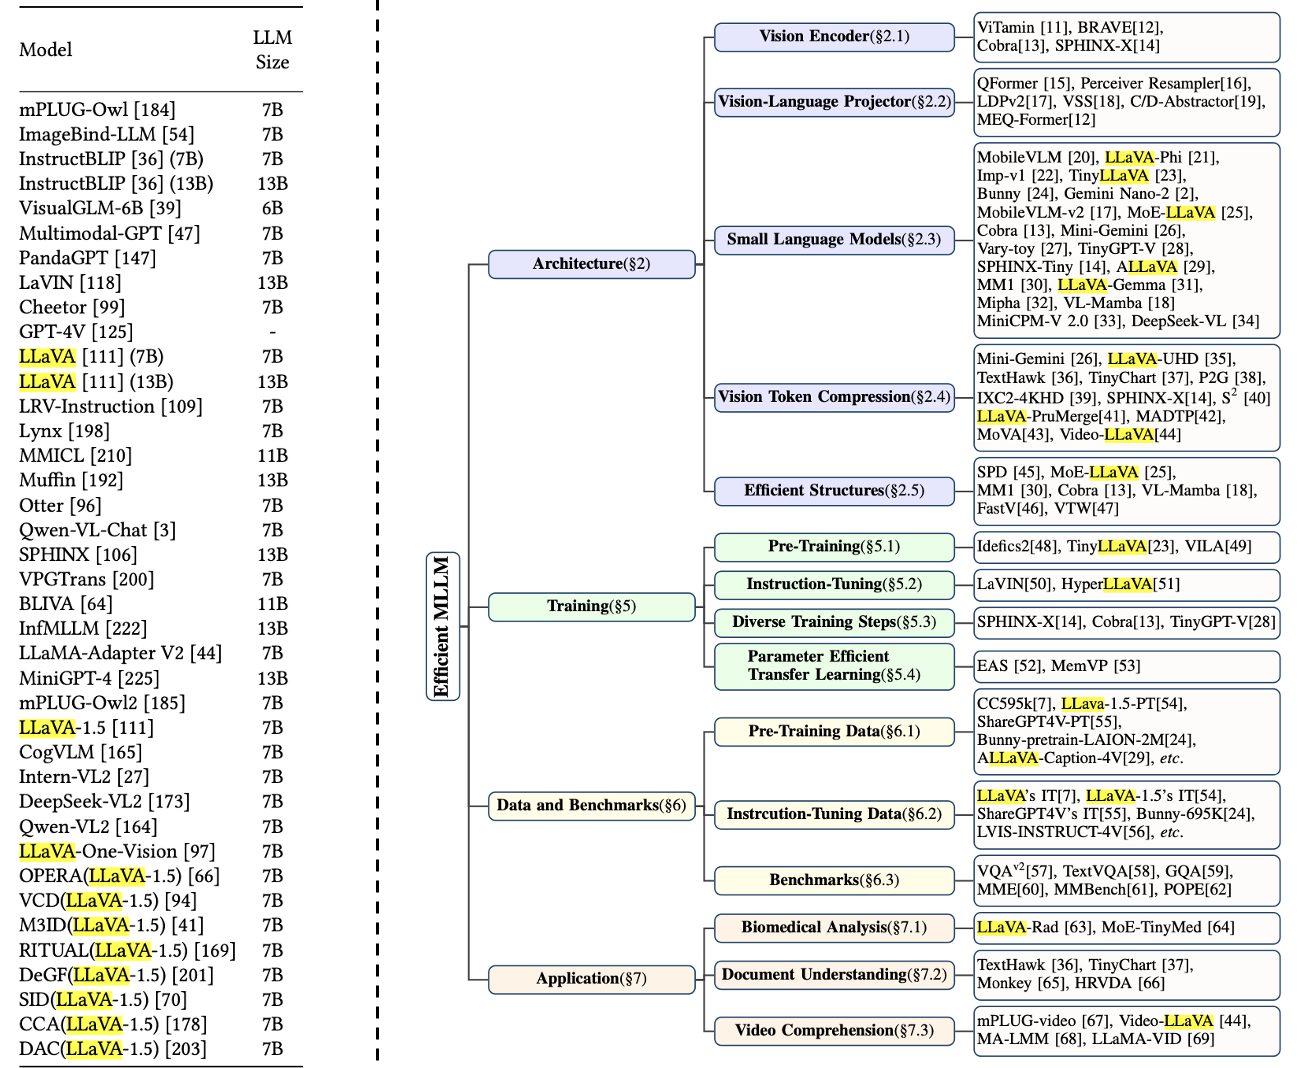Click the "Model" column header
The width and height of the screenshot is (1304, 1068).
point(46,49)
